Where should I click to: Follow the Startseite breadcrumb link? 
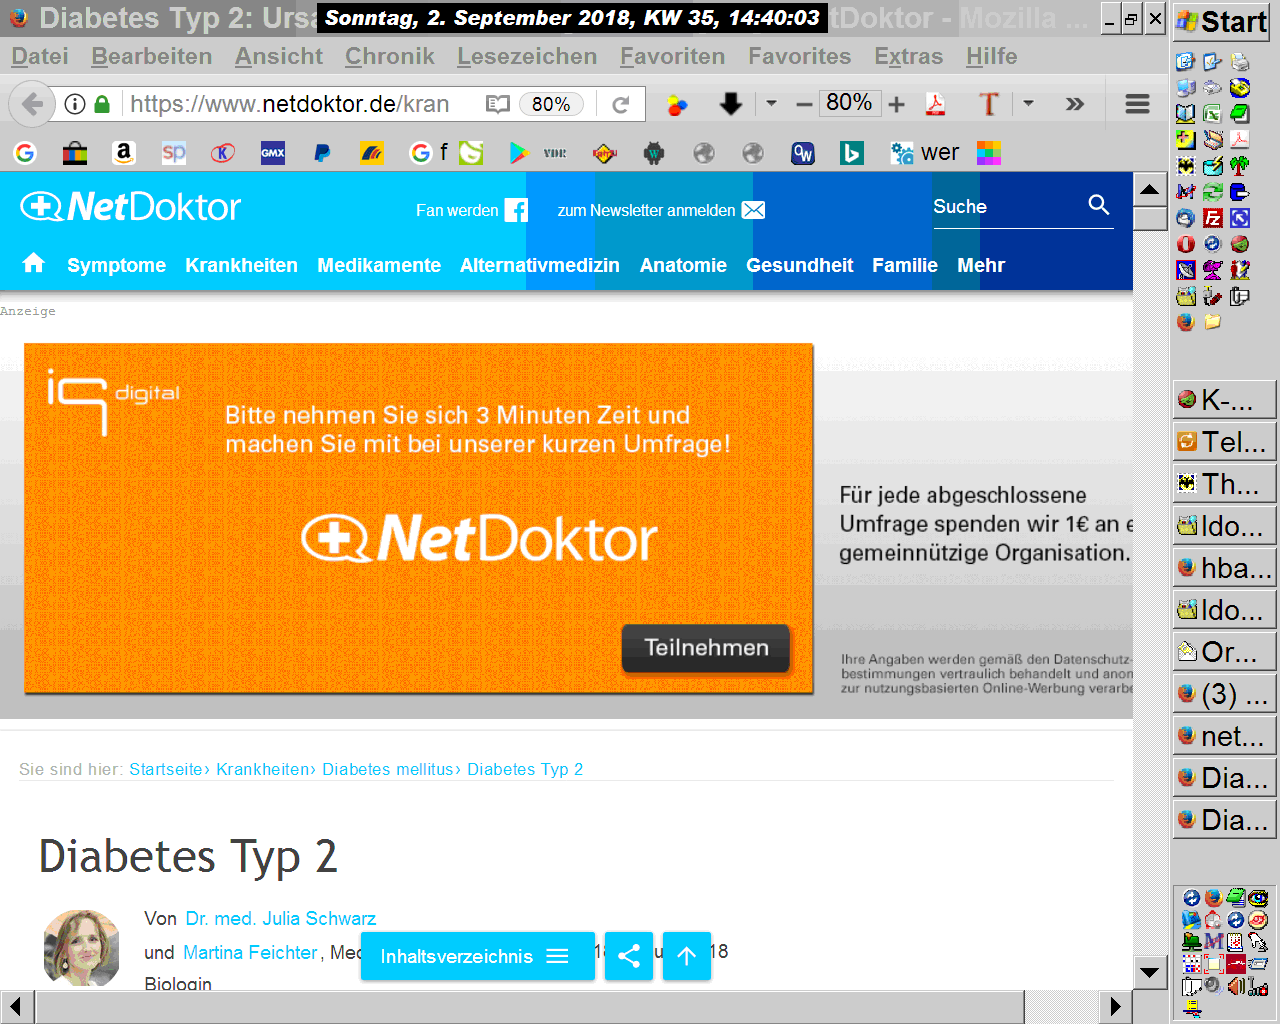167,769
